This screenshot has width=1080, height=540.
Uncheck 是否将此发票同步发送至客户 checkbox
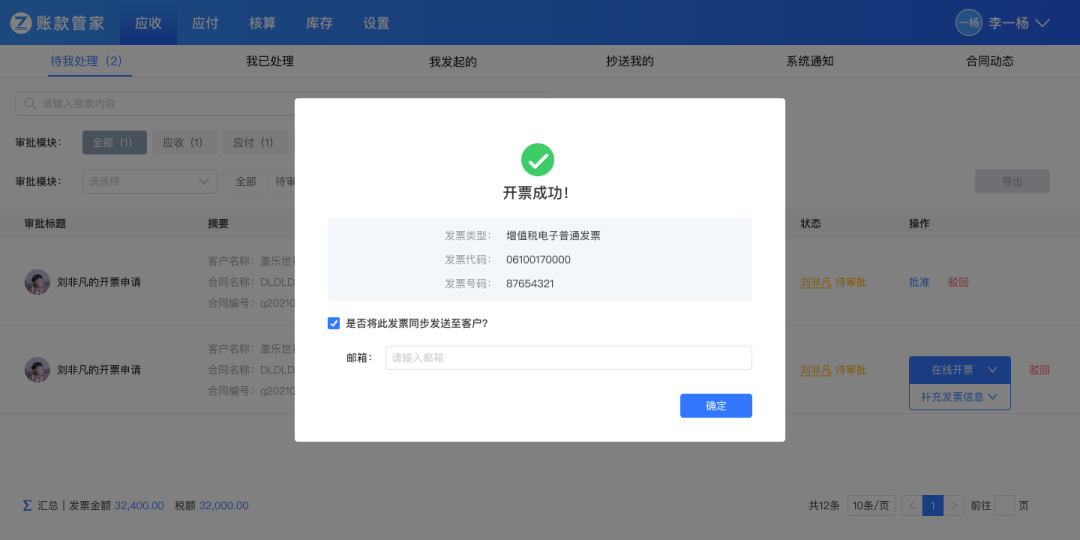pyautogui.click(x=334, y=323)
